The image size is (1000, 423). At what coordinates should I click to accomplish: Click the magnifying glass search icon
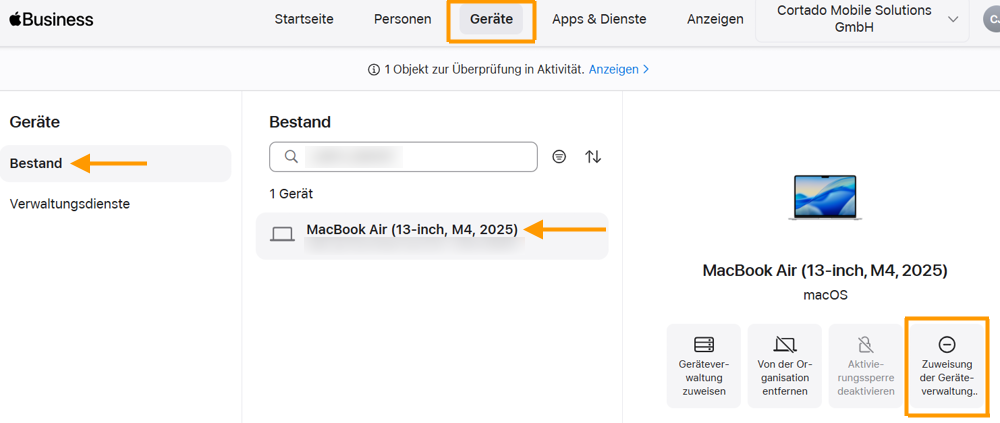(x=291, y=156)
